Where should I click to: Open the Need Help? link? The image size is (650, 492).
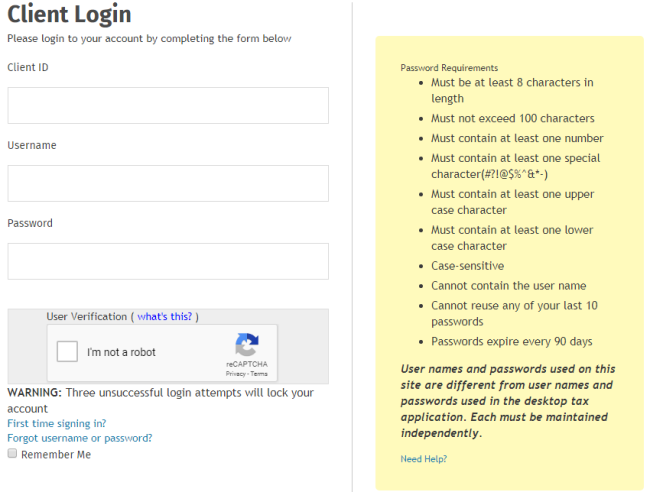coord(423,459)
